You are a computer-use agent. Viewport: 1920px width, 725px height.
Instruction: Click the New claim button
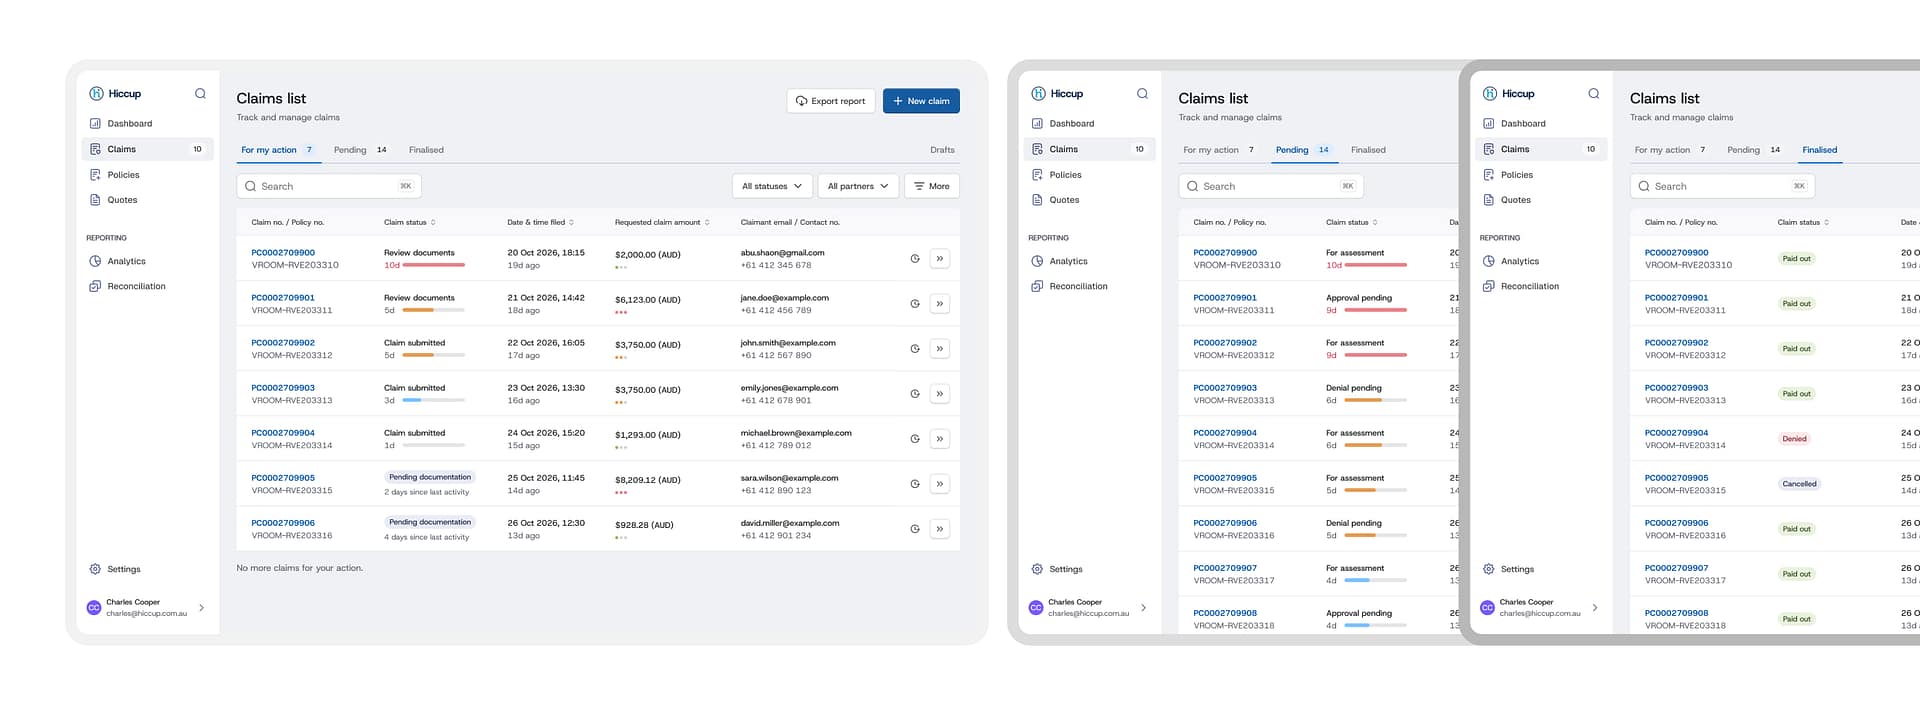920,101
